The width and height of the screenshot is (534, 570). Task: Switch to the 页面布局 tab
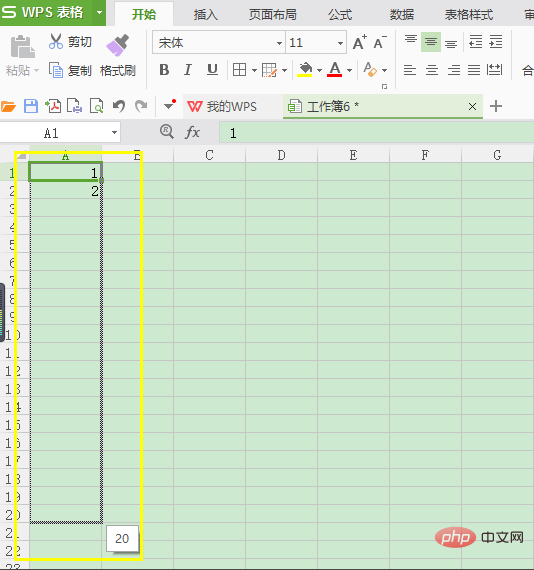click(x=273, y=15)
